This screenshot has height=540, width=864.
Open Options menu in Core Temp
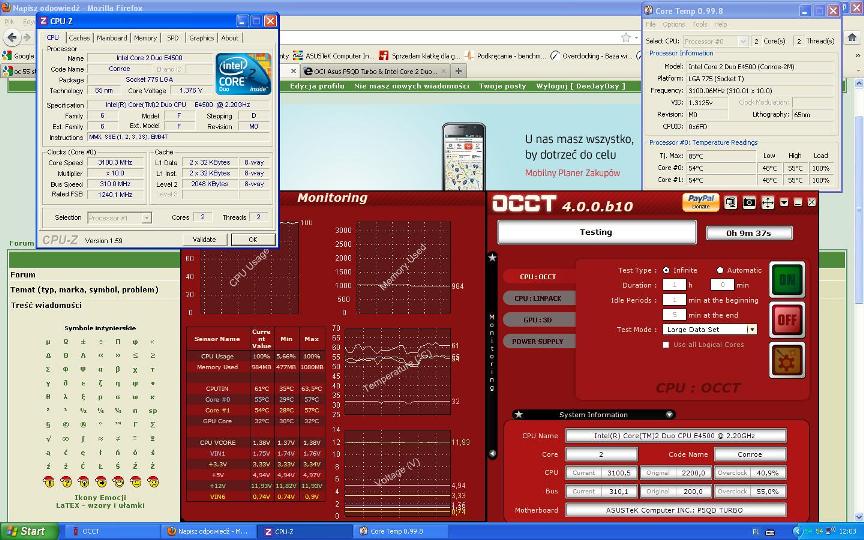pyautogui.click(x=674, y=25)
